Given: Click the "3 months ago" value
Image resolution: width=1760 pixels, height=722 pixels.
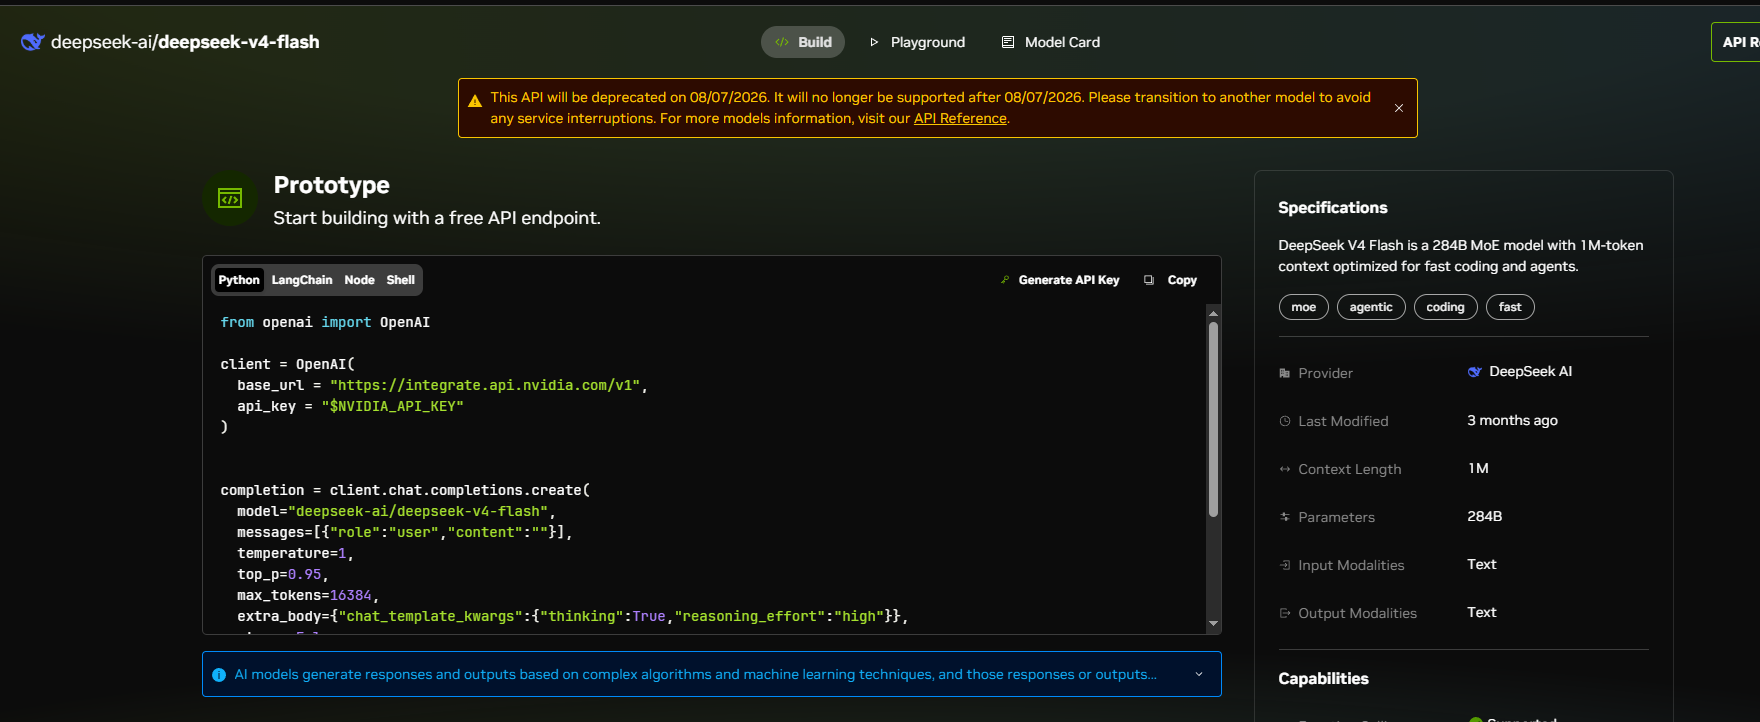Looking at the screenshot, I should point(1512,420).
